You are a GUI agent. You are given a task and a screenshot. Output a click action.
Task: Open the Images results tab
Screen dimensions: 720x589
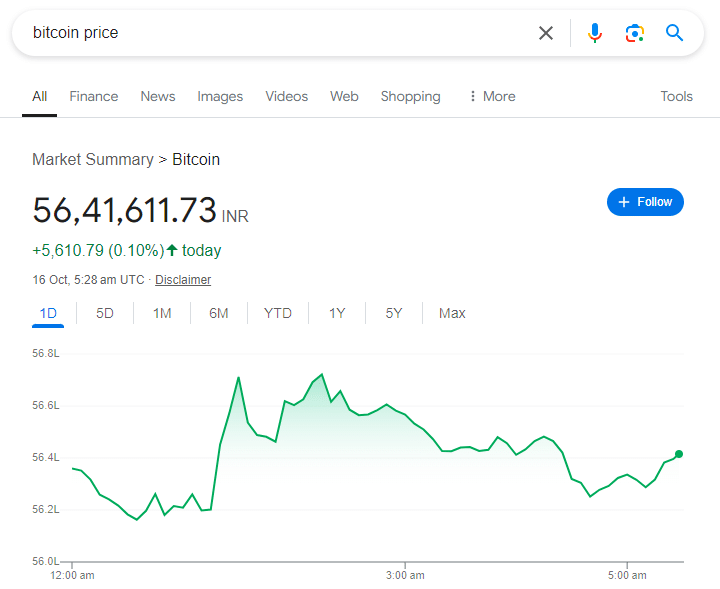(x=220, y=96)
